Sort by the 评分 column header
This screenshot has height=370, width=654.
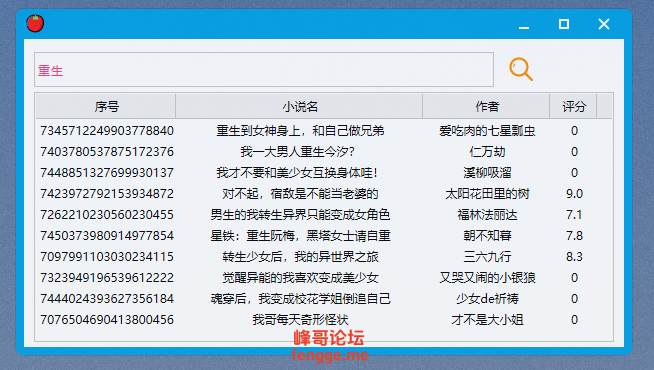click(x=574, y=106)
